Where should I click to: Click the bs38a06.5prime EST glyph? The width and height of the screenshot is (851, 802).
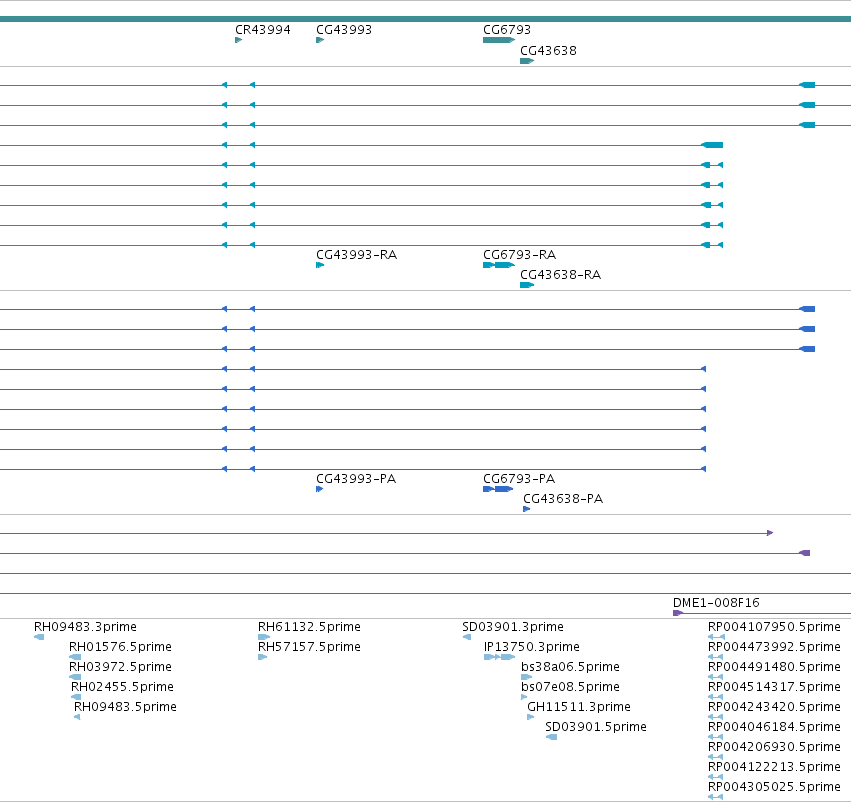pyautogui.click(x=526, y=677)
